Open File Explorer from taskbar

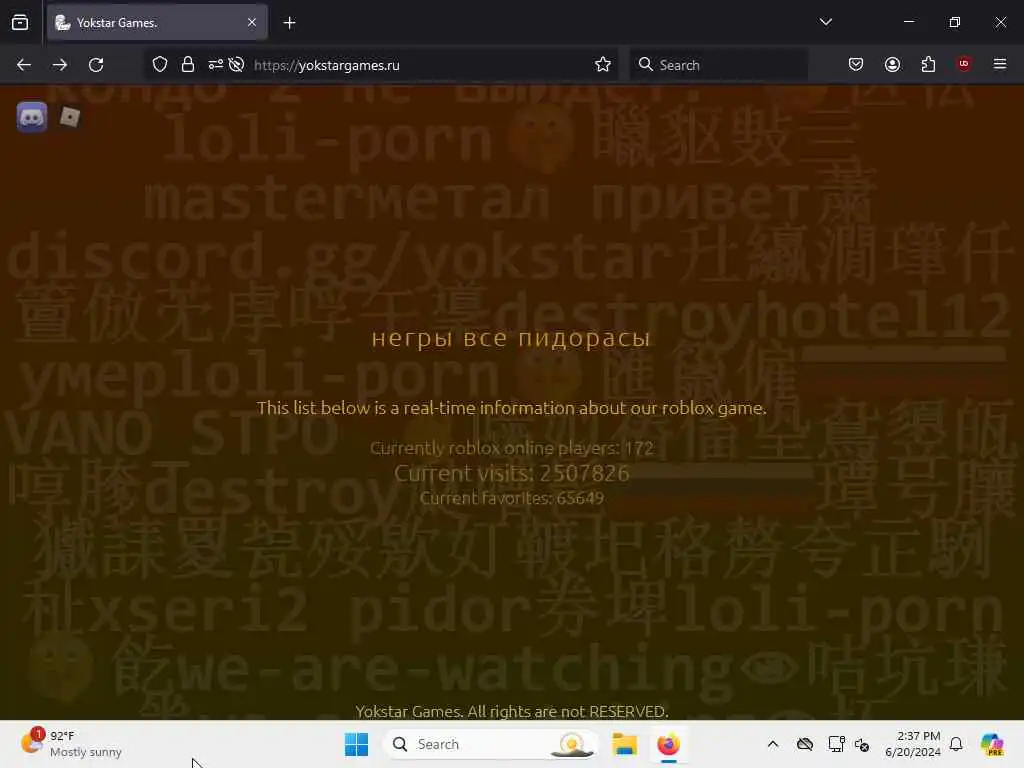click(x=624, y=744)
